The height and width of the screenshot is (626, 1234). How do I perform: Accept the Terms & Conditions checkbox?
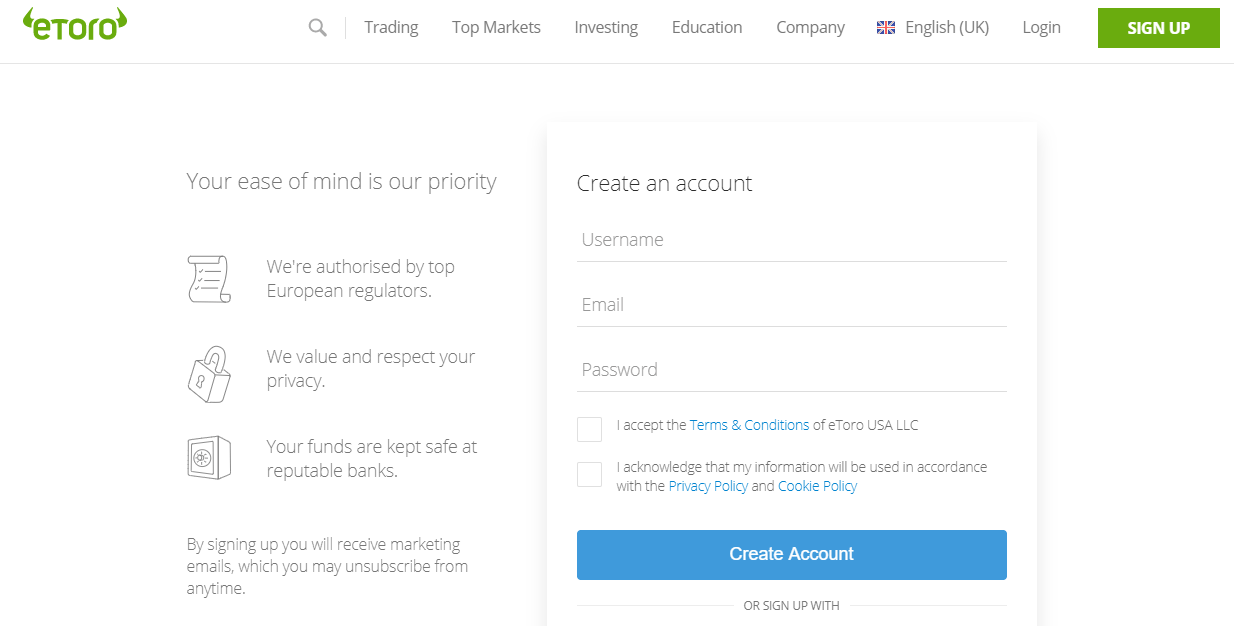click(589, 429)
